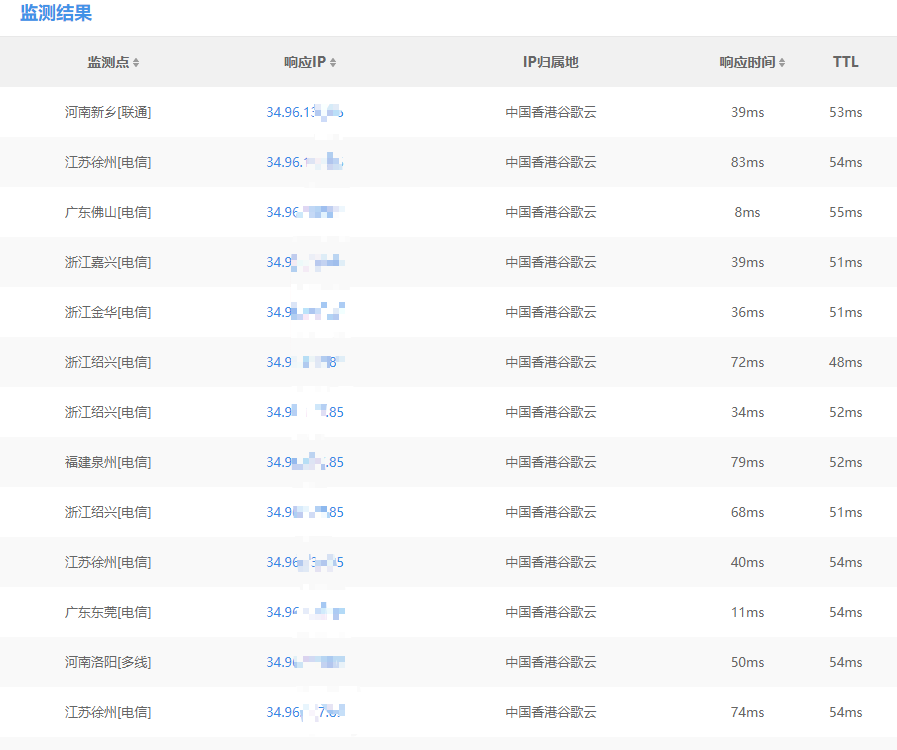Click the 监测结果 section heading
The image size is (897, 750).
coord(56,14)
